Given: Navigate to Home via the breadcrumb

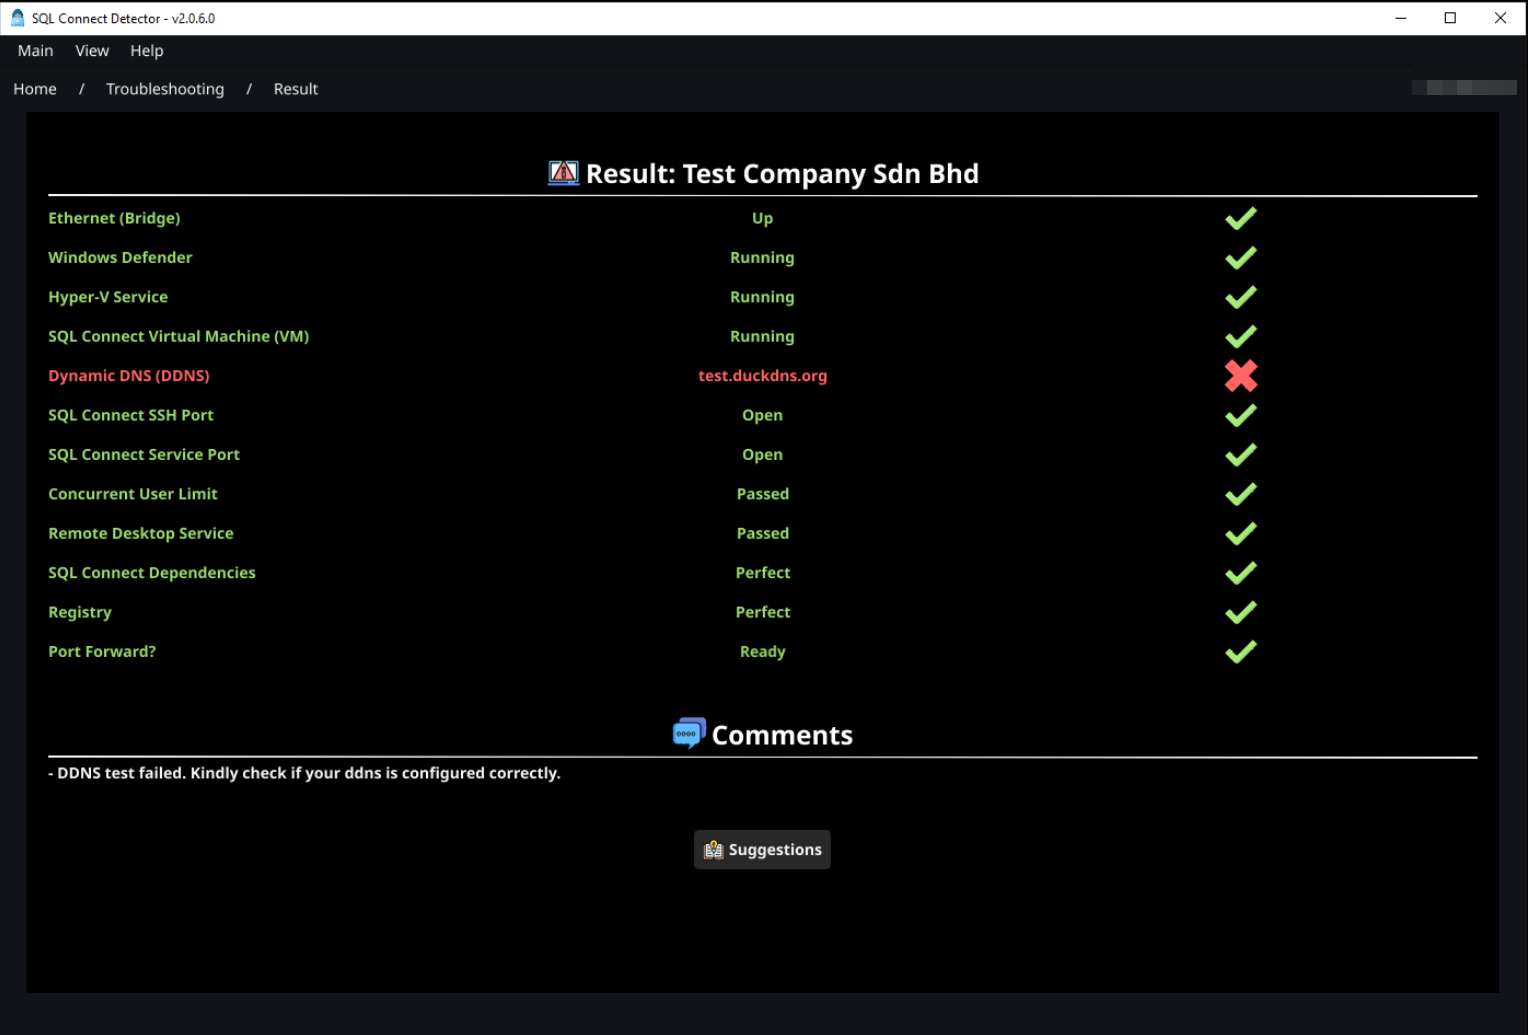Looking at the screenshot, I should pyautogui.click(x=34, y=88).
